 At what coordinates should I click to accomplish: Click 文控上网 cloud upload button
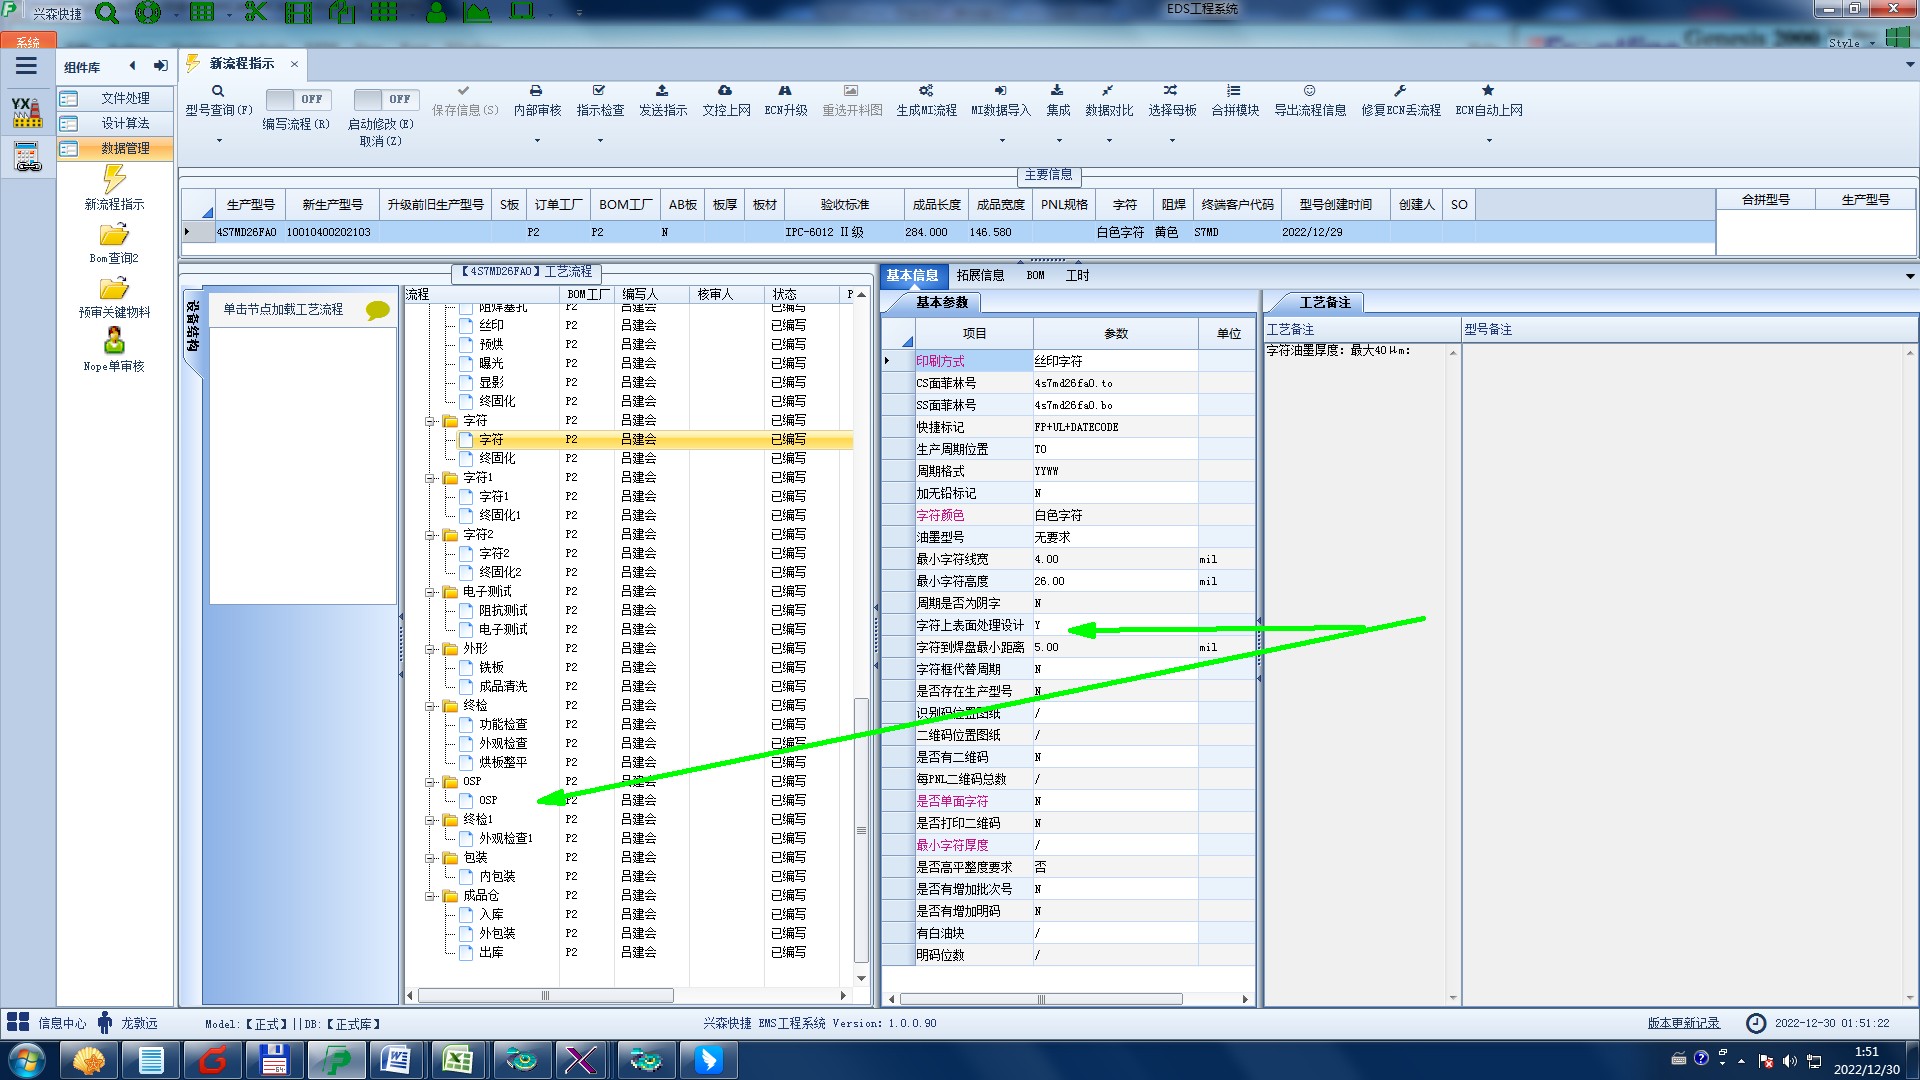coord(726,100)
